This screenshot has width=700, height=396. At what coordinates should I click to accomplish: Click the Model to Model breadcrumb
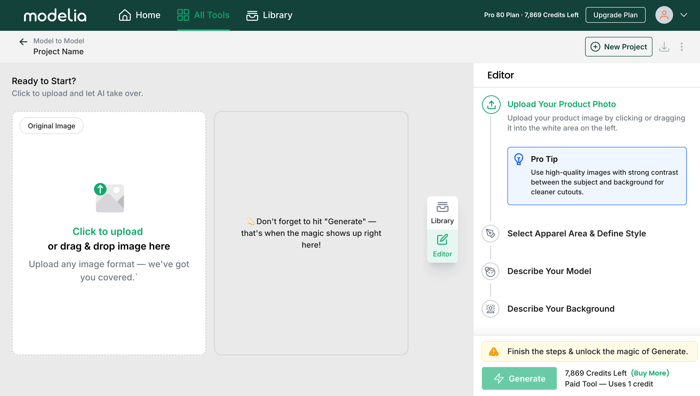[58, 41]
